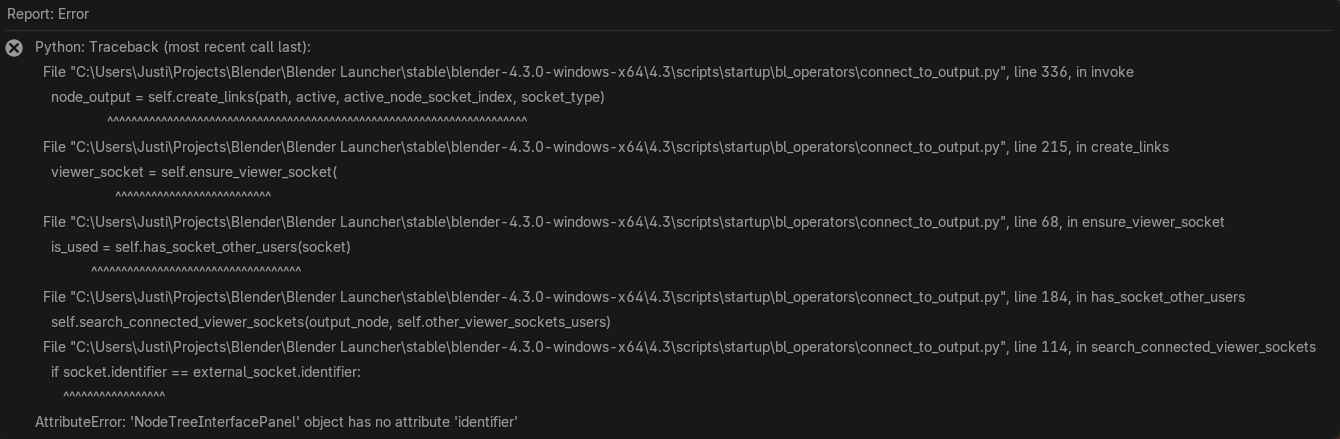
Task: Click the traceback entry for line 184
Action: pyautogui.click(x=643, y=297)
